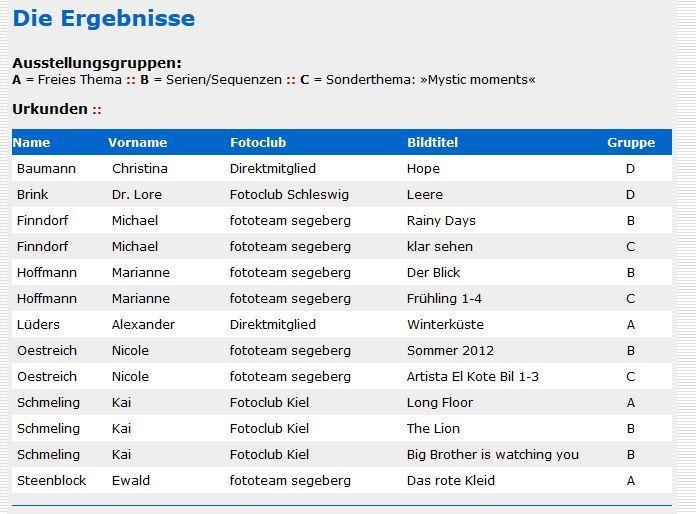Select the Baumann Christina table row
696x514 pixels.
tap(342, 168)
